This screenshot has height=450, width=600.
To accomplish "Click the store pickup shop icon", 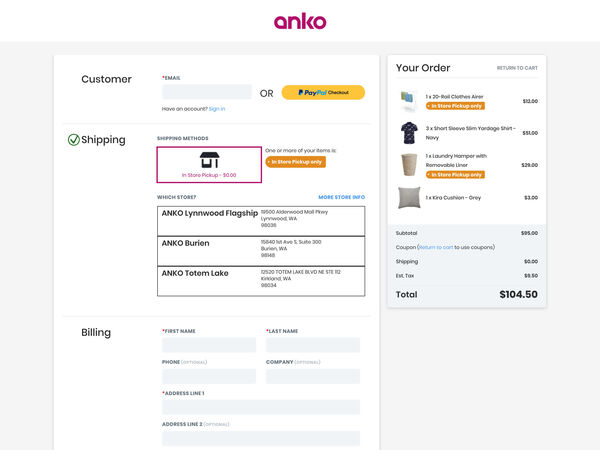I will click(209, 160).
